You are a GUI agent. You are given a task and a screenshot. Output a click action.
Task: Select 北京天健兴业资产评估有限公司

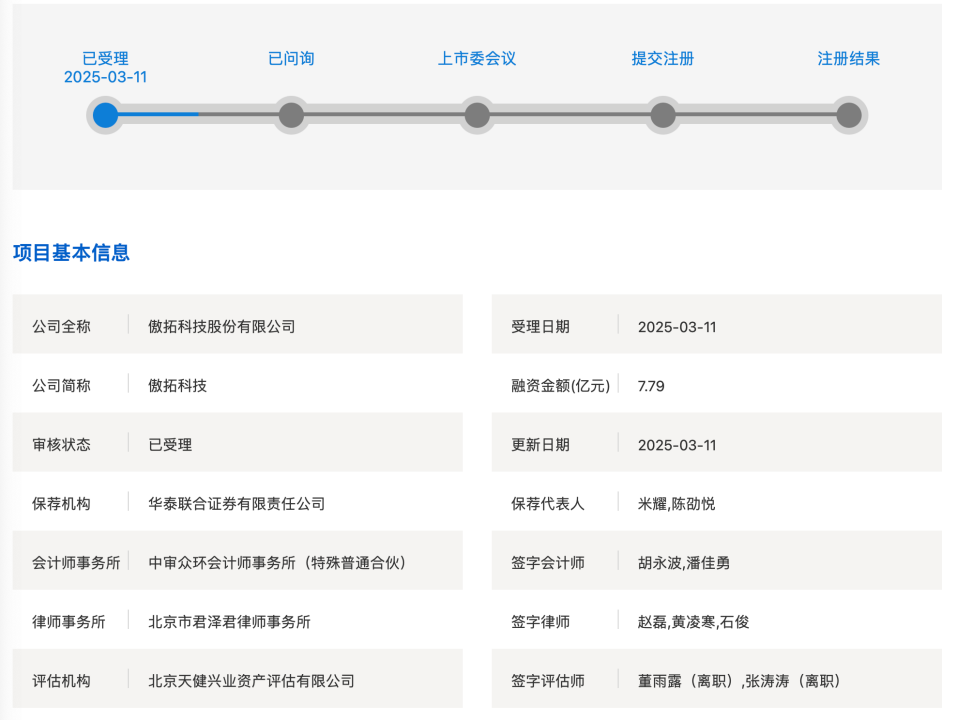point(251,681)
